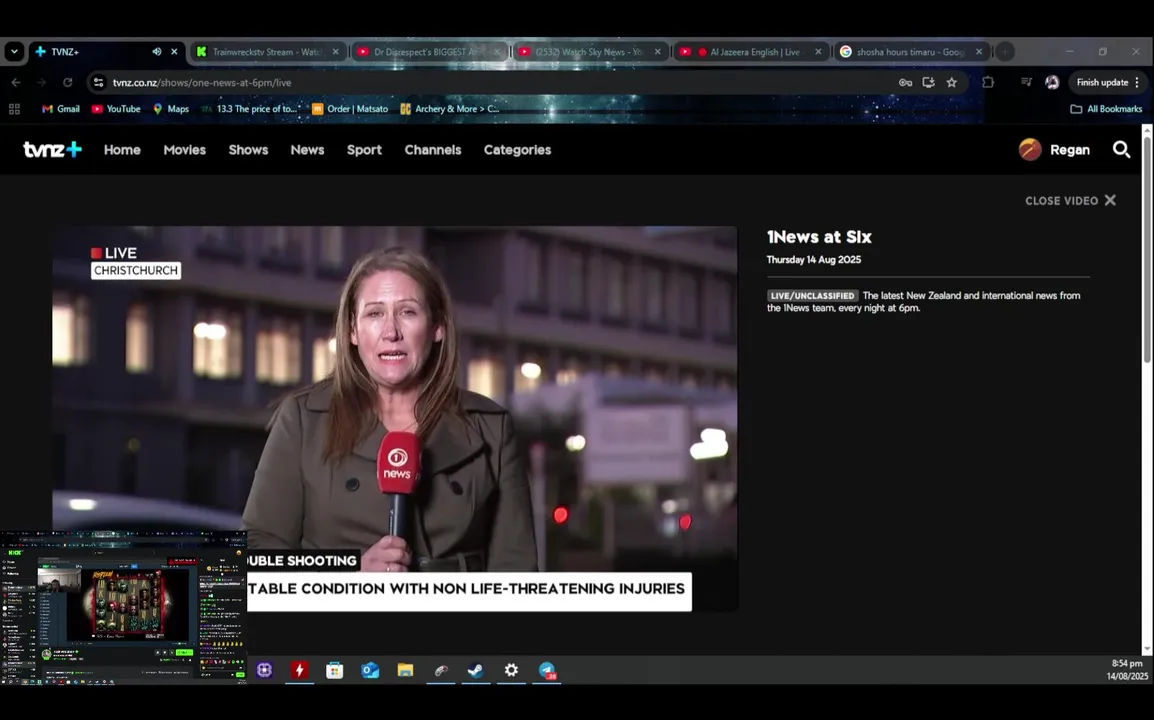Open the Channels menu item
Viewport: 1154px width, 720px height.
tap(433, 149)
